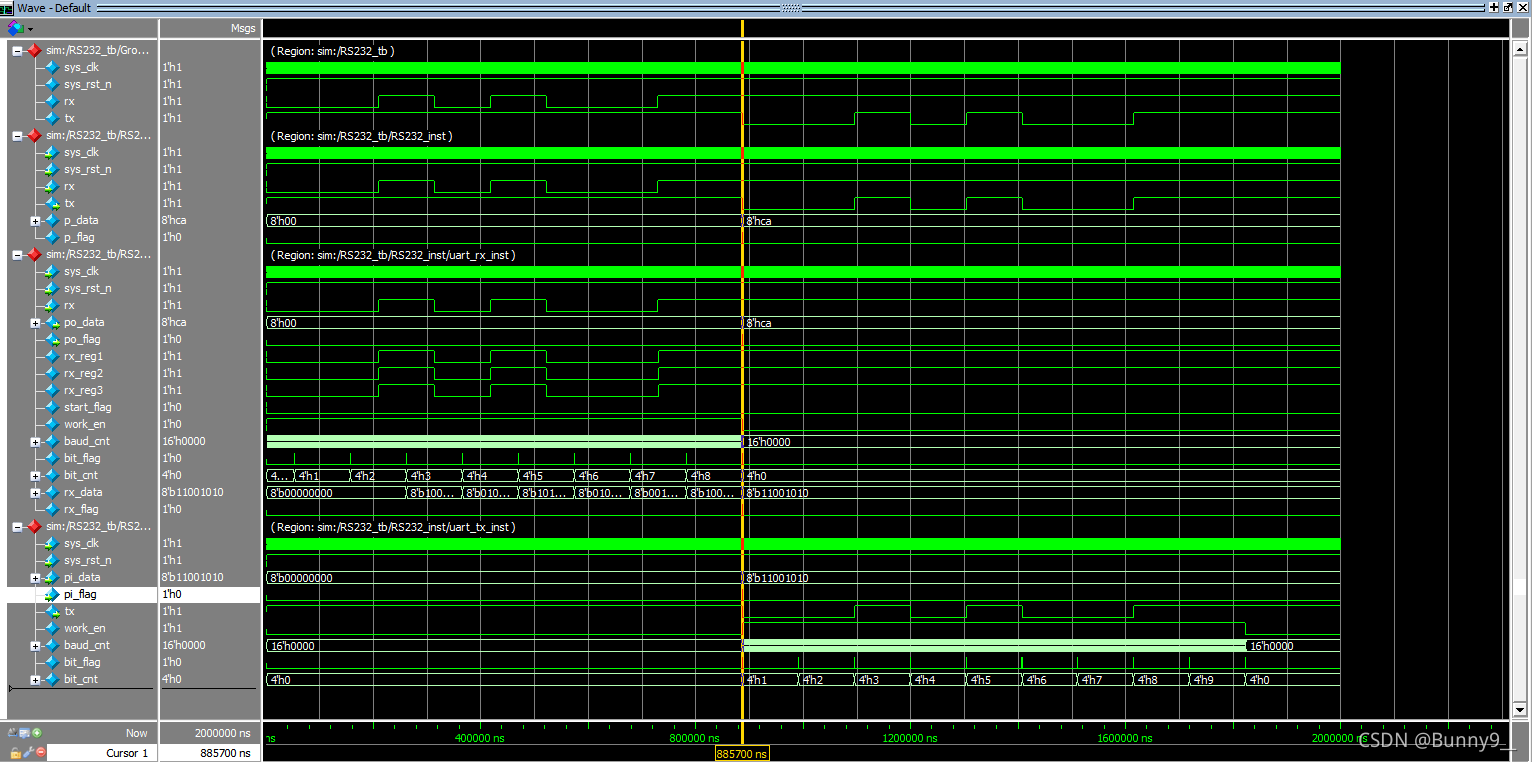1533x762 pixels.
Task: Close the Wave window with the X button
Action: (x=1523, y=7)
